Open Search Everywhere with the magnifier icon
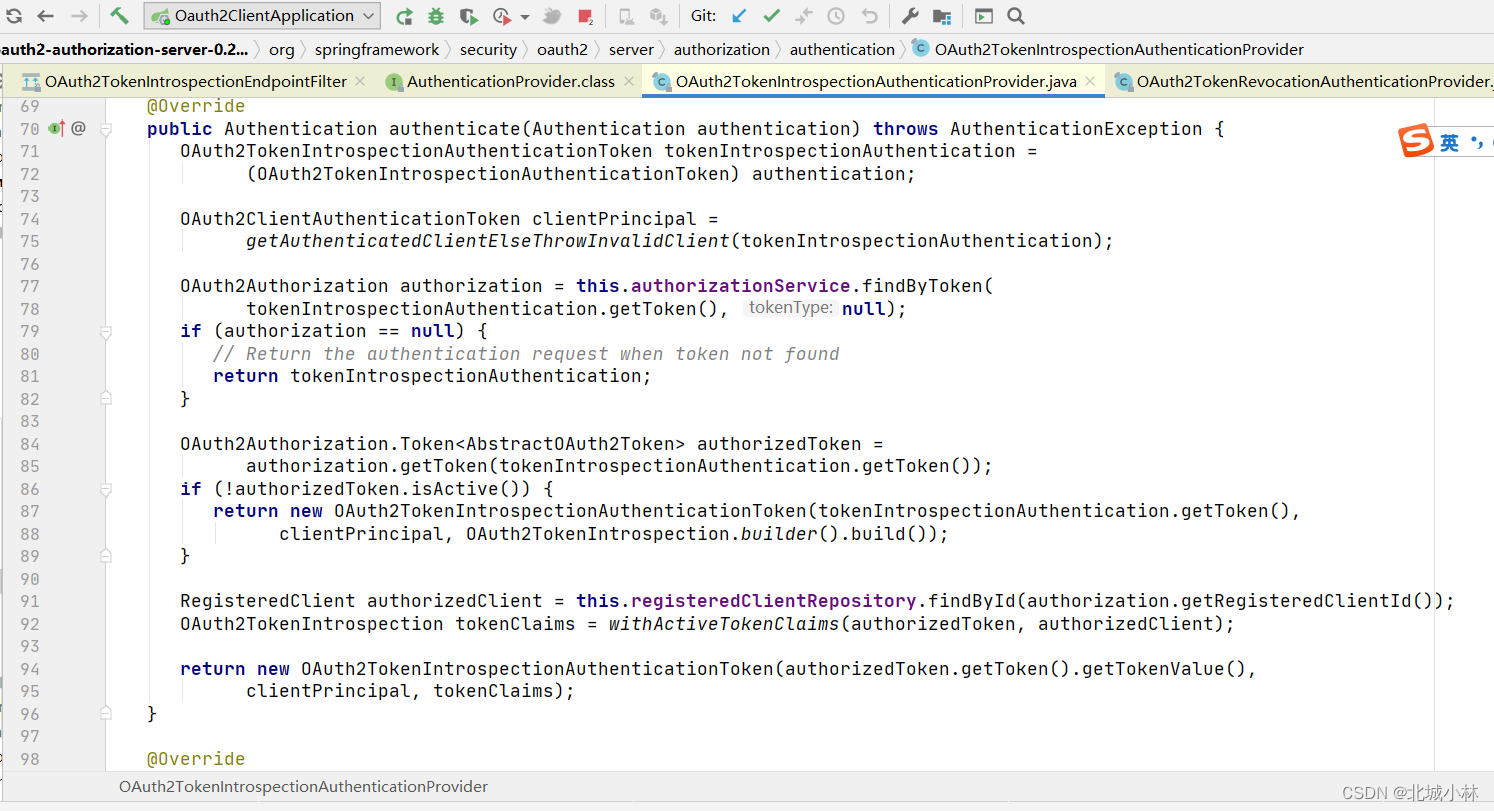Screen dimensions: 1494x811 [x=1016, y=16]
